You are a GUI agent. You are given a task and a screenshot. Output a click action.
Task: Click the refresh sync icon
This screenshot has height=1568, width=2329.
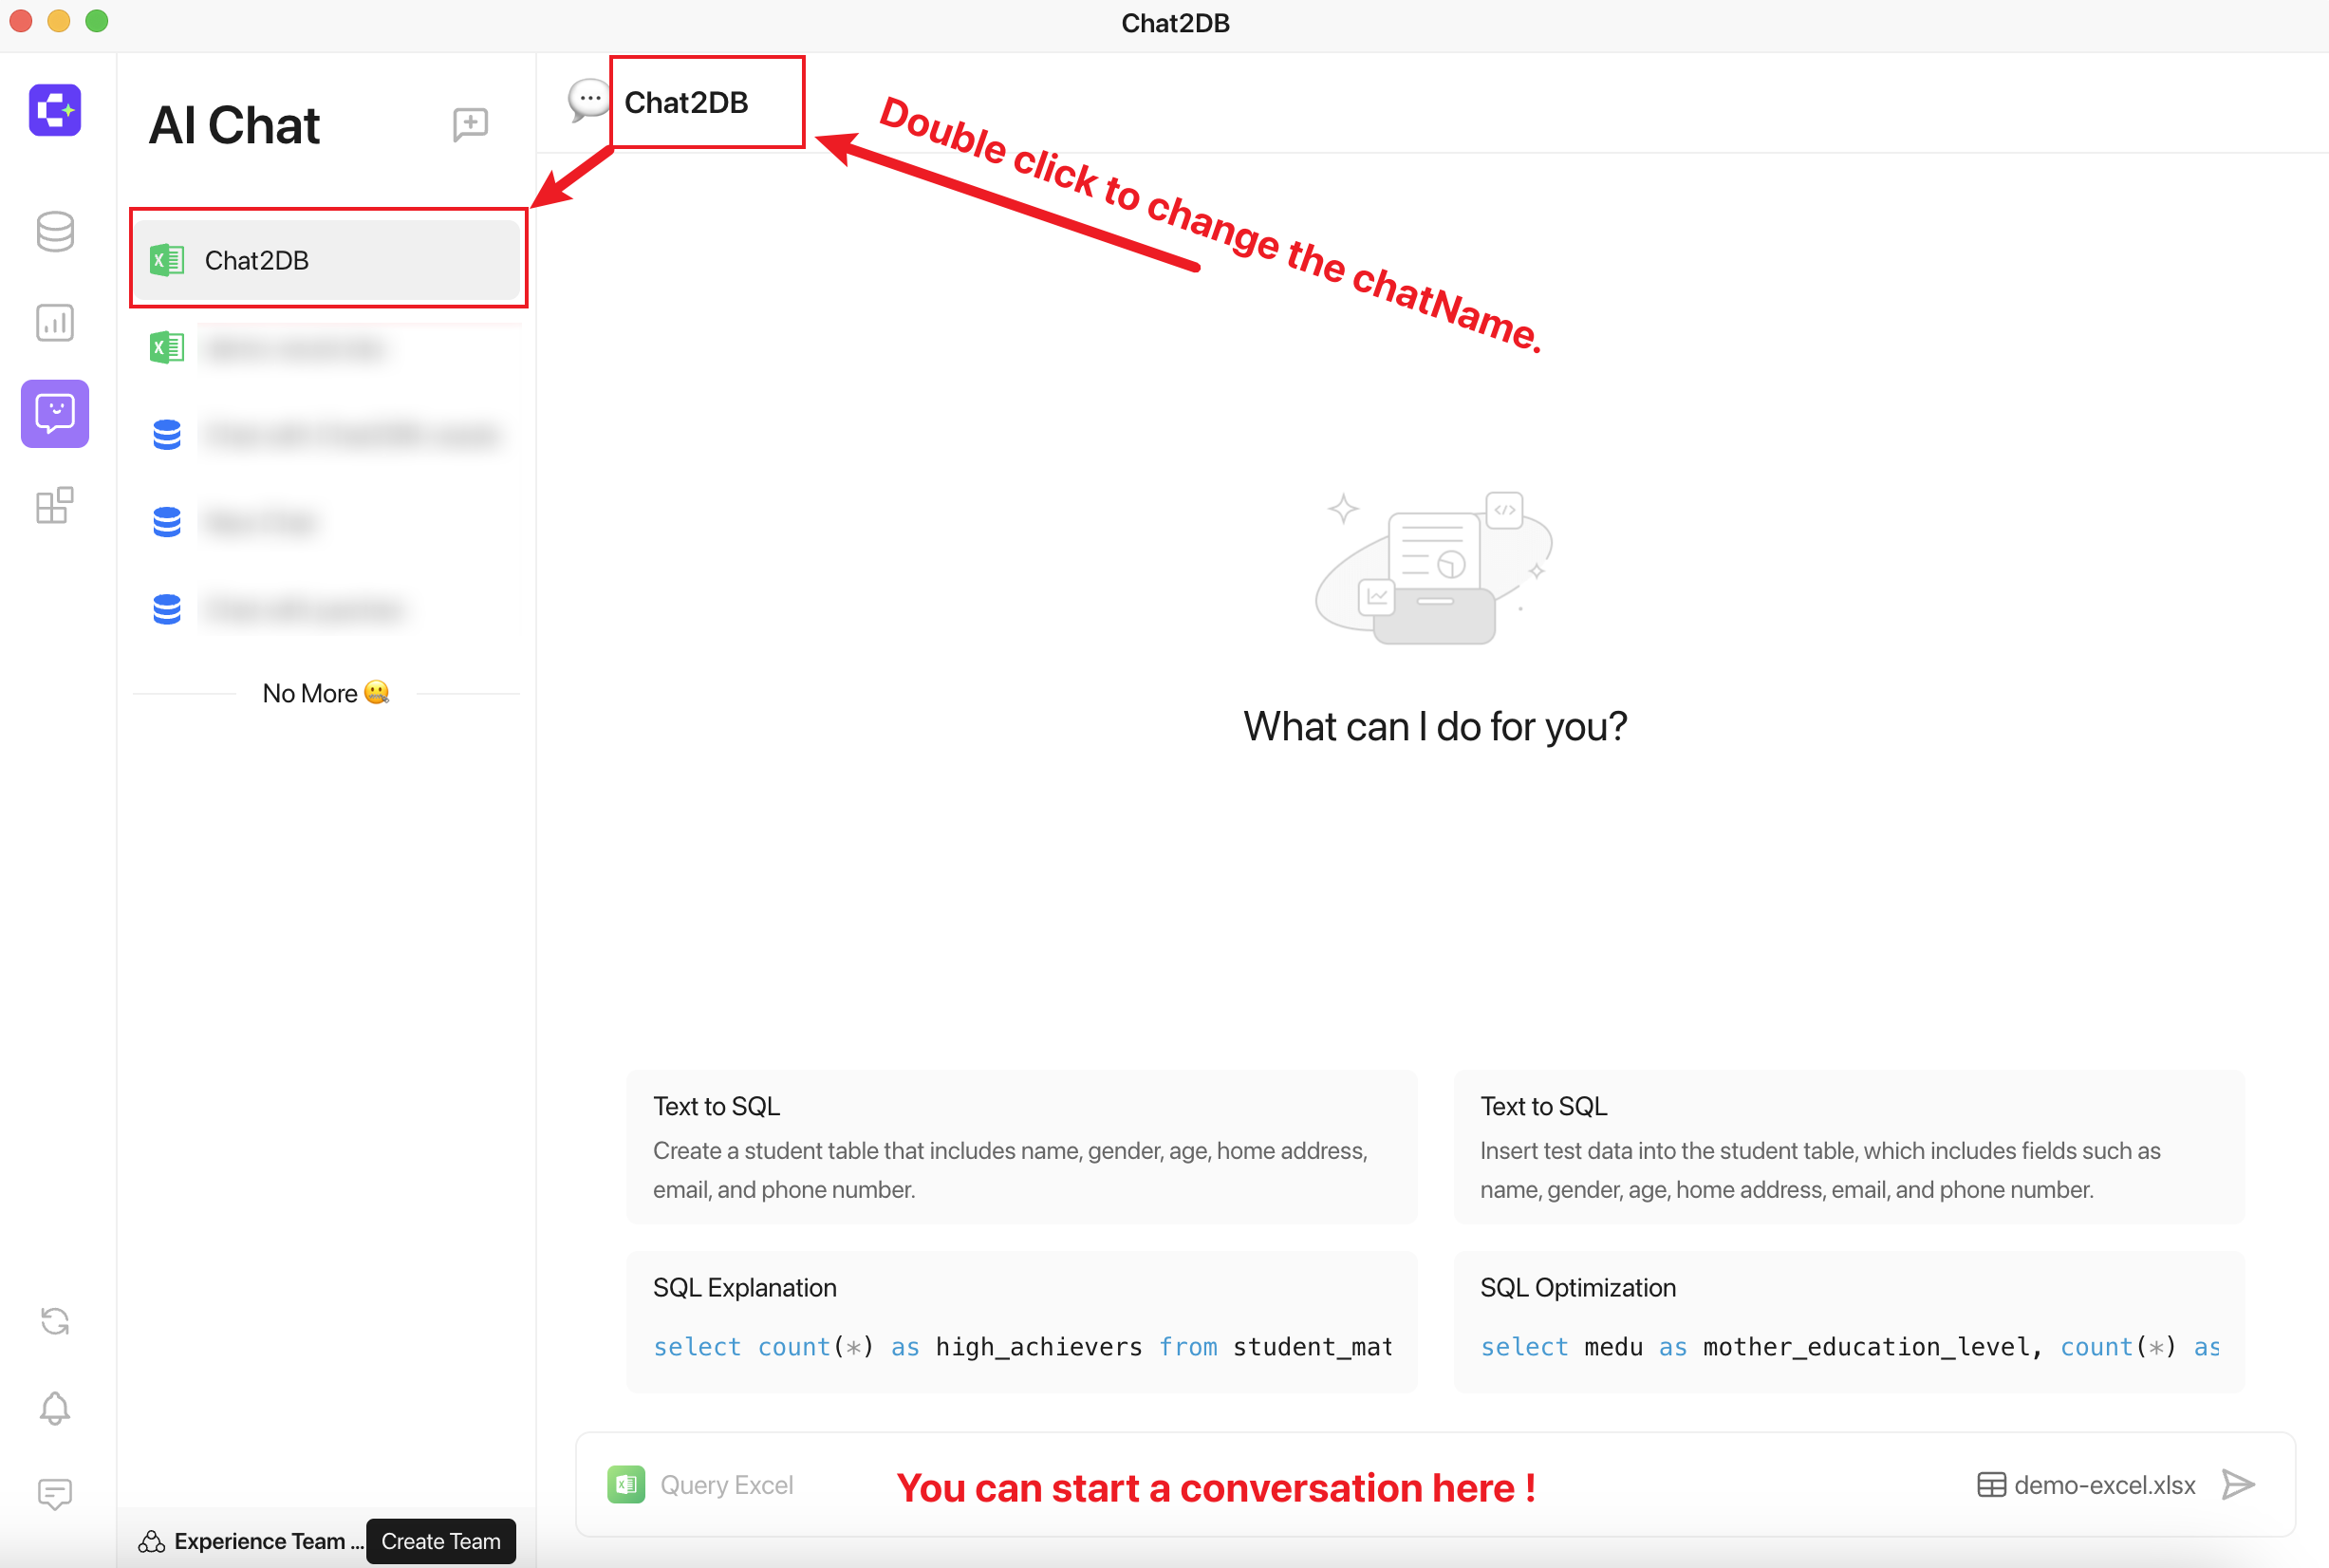(55, 1321)
